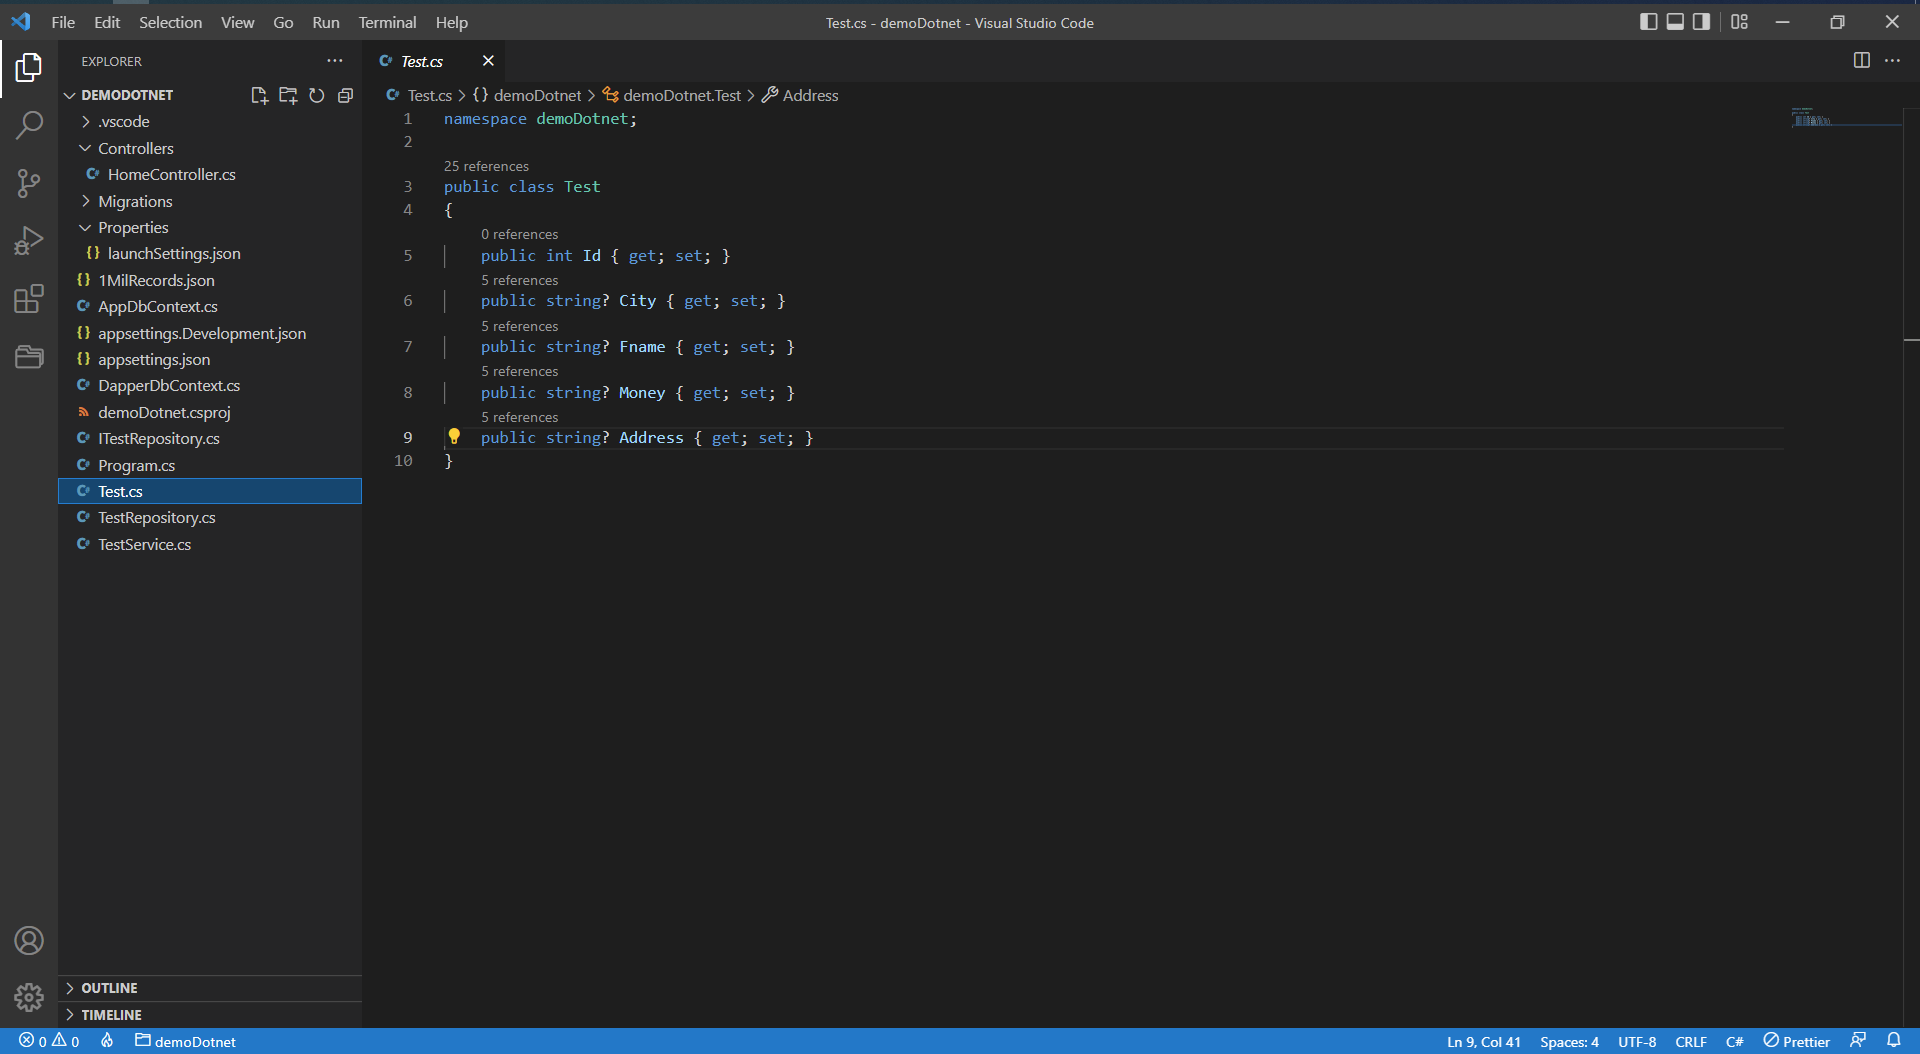This screenshot has height=1054, width=1920.
Task: Split the editor to the right
Action: (x=1861, y=61)
